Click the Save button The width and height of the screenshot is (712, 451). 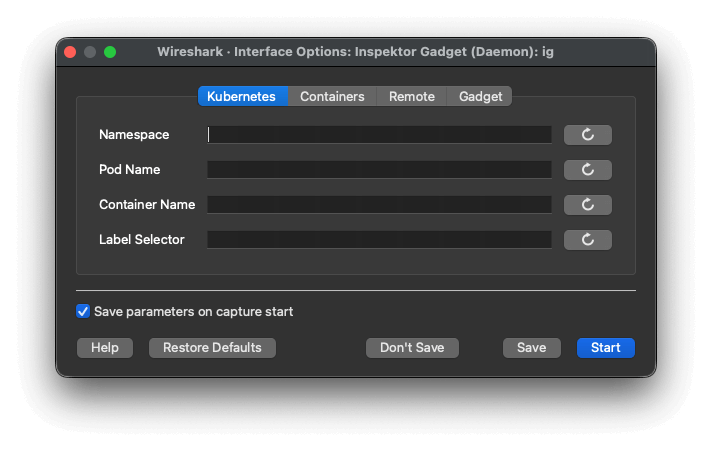tap(531, 348)
